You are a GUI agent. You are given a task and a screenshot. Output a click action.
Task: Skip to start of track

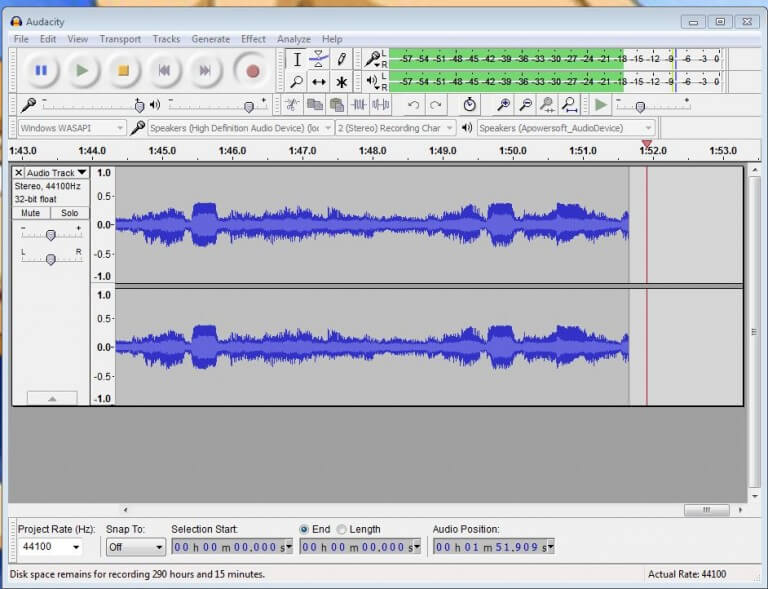click(164, 71)
